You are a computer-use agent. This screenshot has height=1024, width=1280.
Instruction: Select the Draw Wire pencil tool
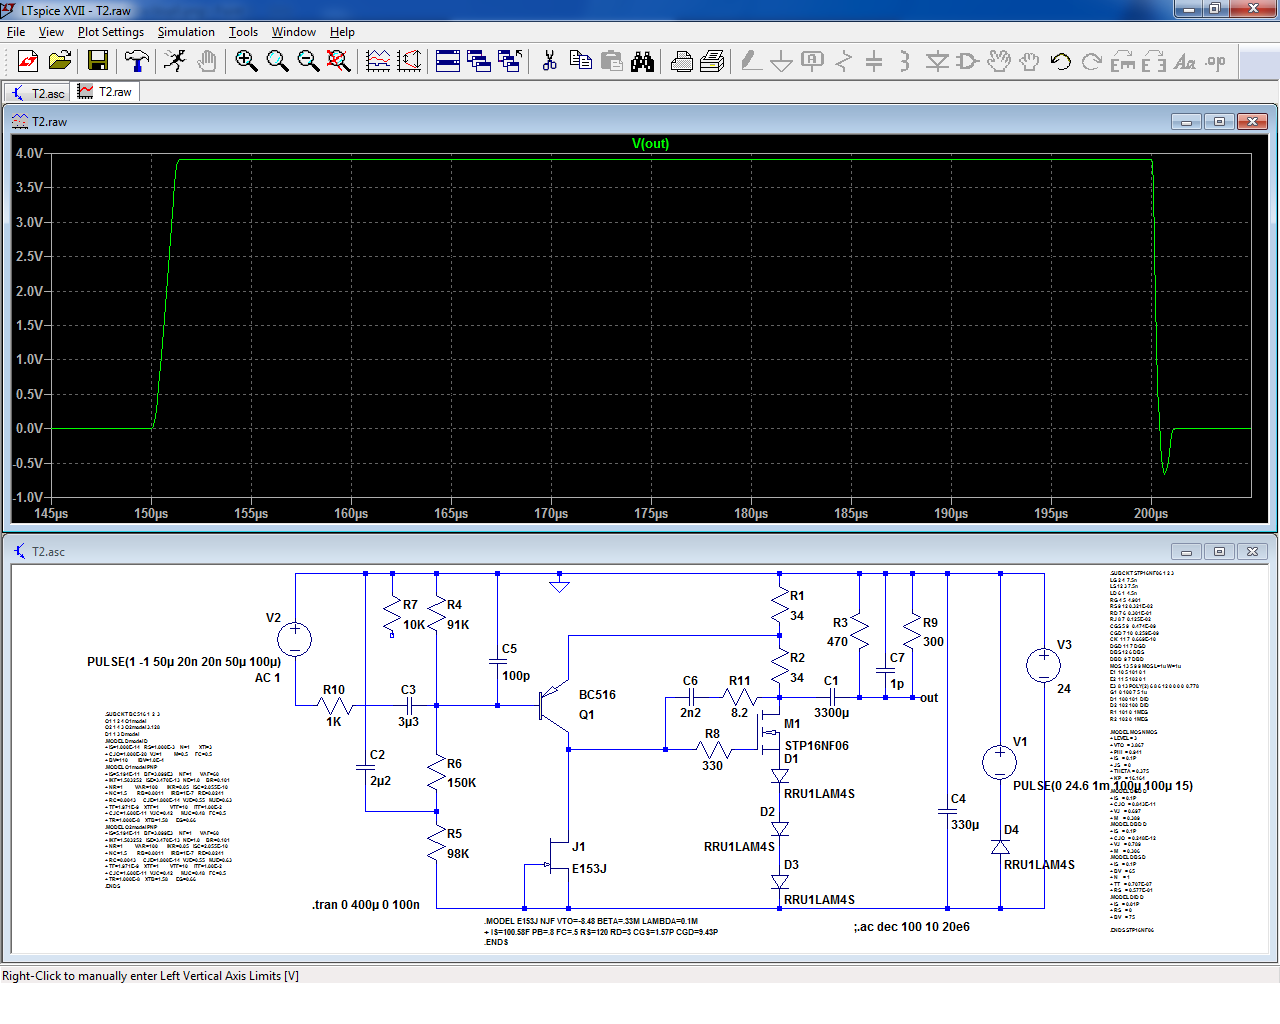click(x=750, y=62)
